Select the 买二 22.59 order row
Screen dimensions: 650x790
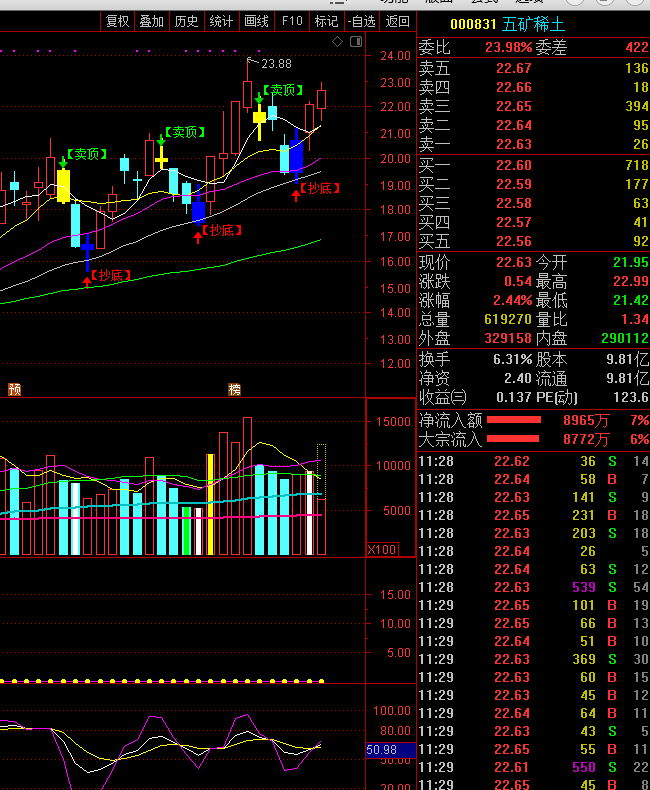click(534, 184)
